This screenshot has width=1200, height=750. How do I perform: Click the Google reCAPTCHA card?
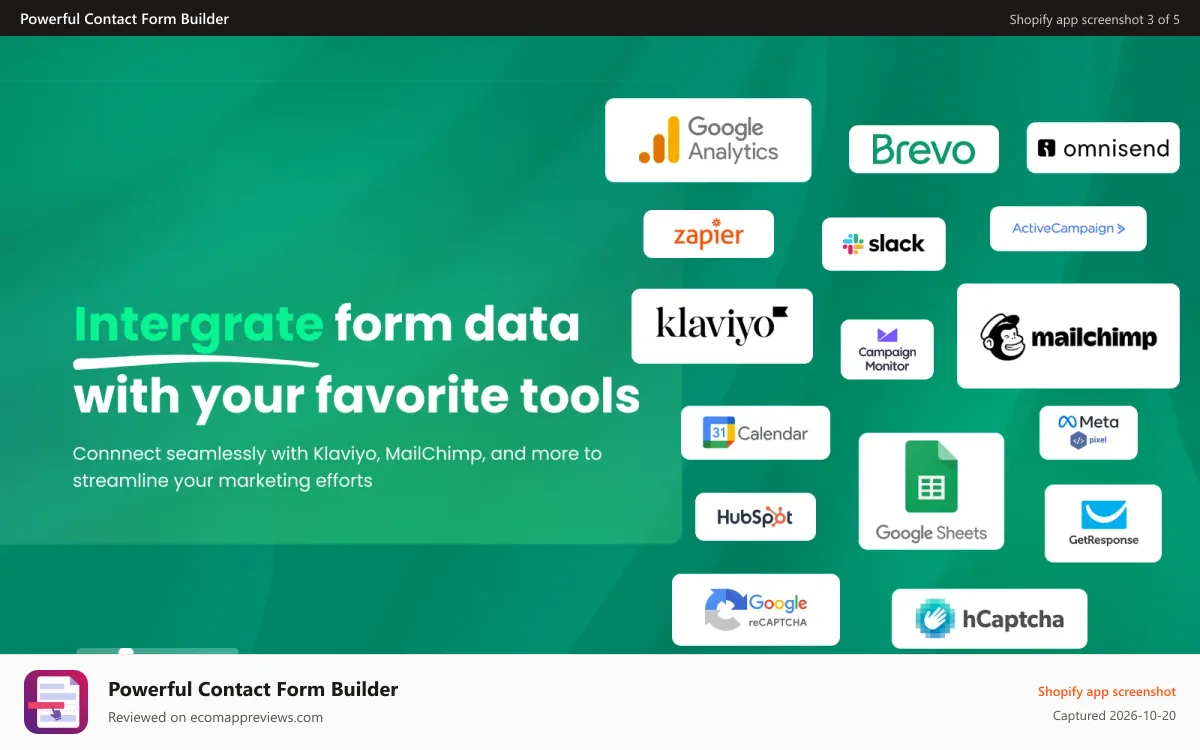click(x=756, y=610)
